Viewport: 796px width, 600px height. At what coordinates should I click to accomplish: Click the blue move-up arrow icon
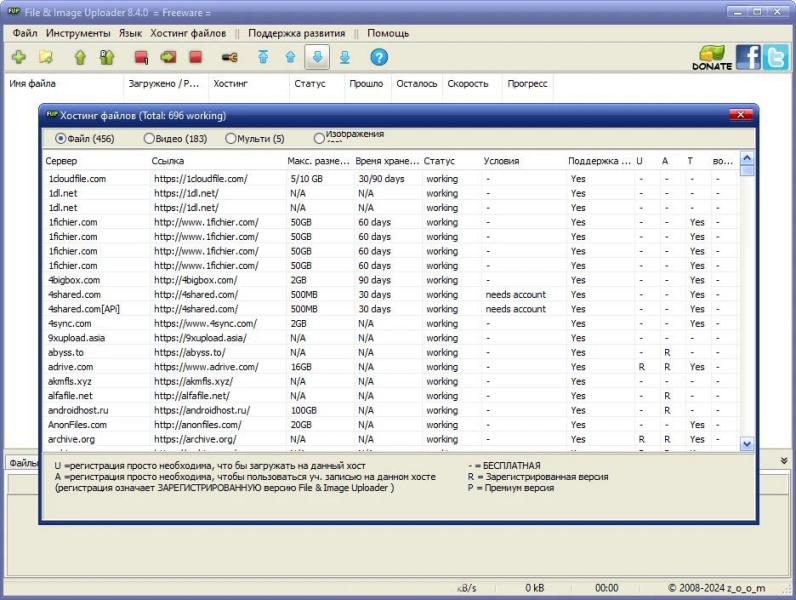coord(290,57)
